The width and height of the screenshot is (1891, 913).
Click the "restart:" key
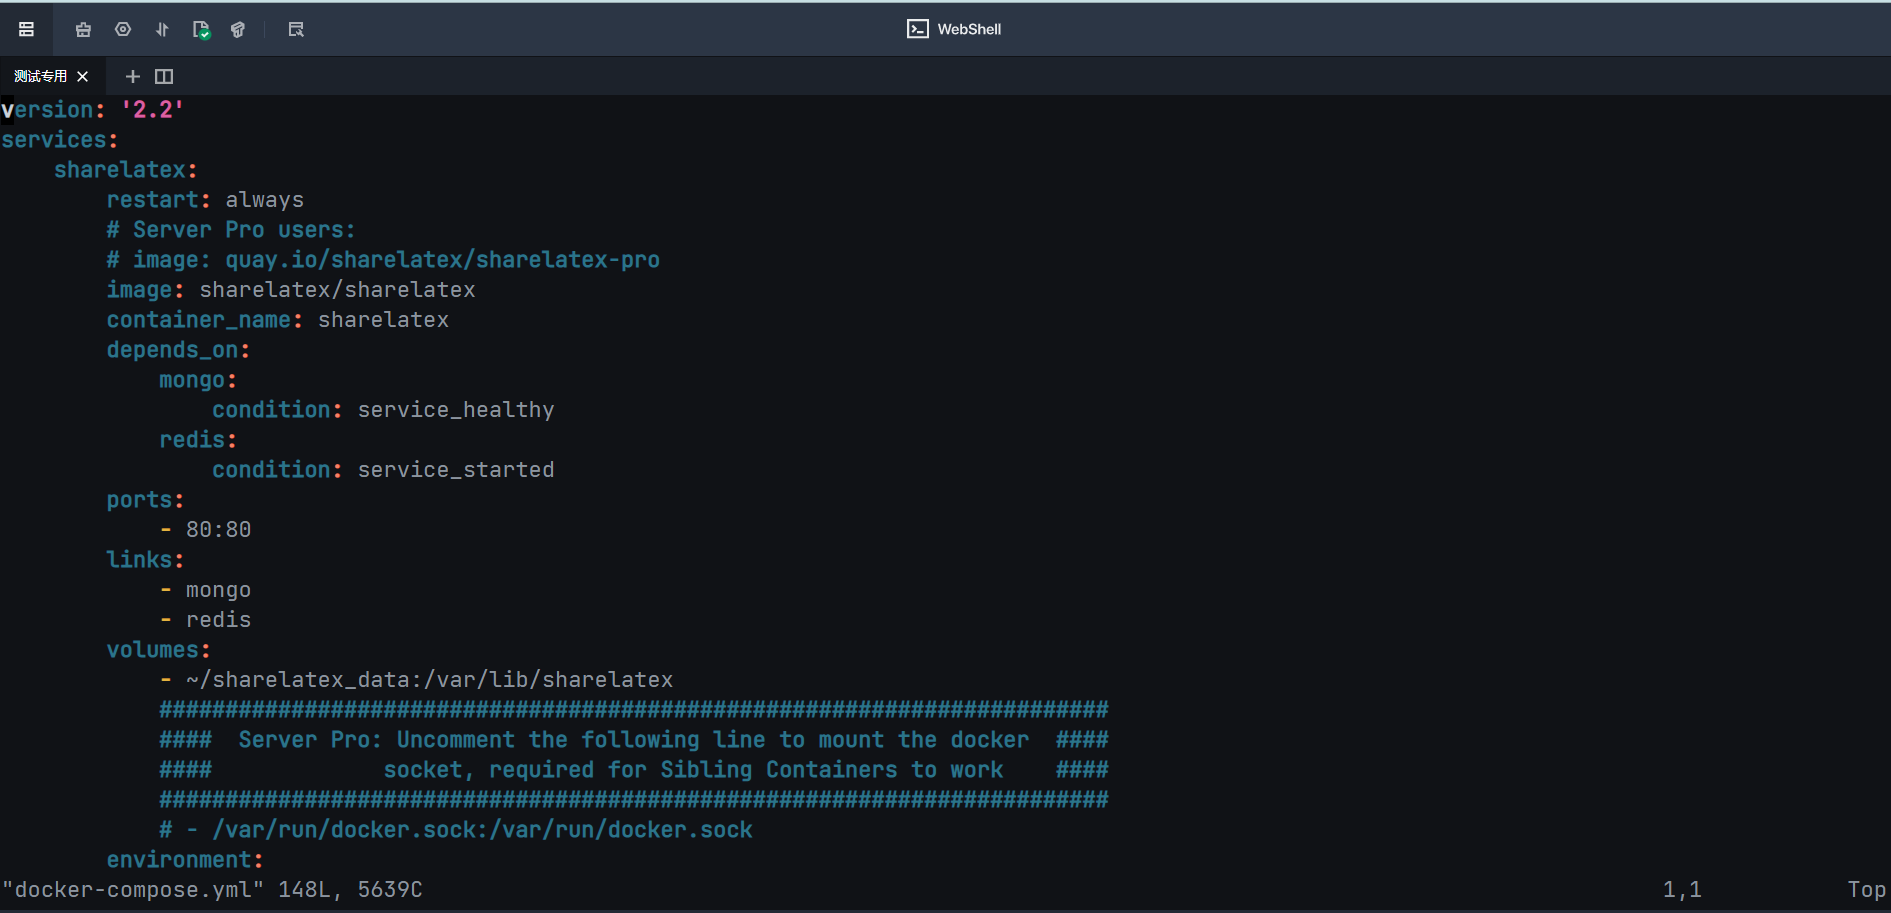tap(159, 200)
